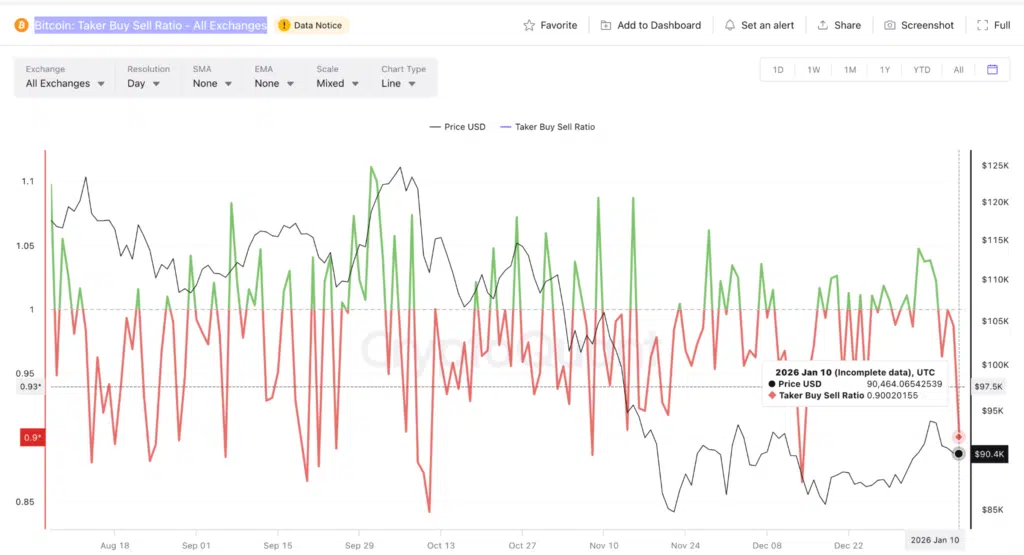Viewport: 1024px width, 555px height.
Task: Expand the Exchange dropdown All Exchanges
Action: (x=65, y=84)
